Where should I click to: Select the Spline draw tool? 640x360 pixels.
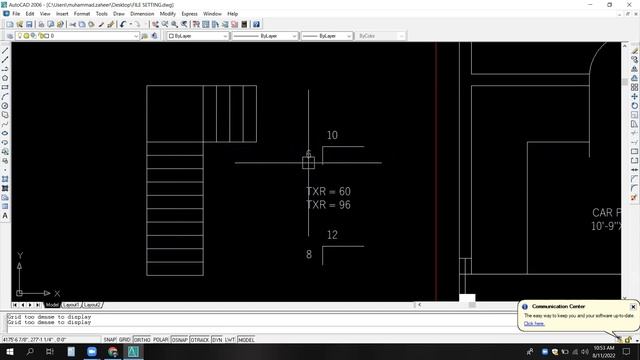coord(5,124)
